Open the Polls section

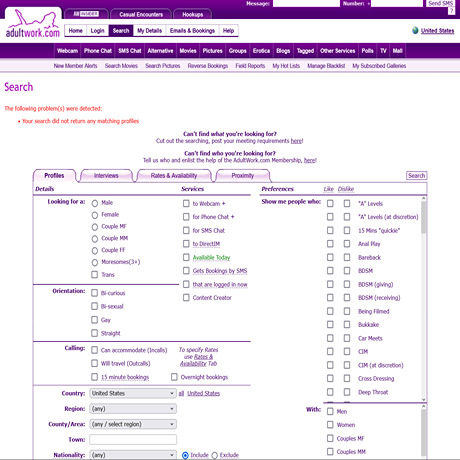point(367,51)
